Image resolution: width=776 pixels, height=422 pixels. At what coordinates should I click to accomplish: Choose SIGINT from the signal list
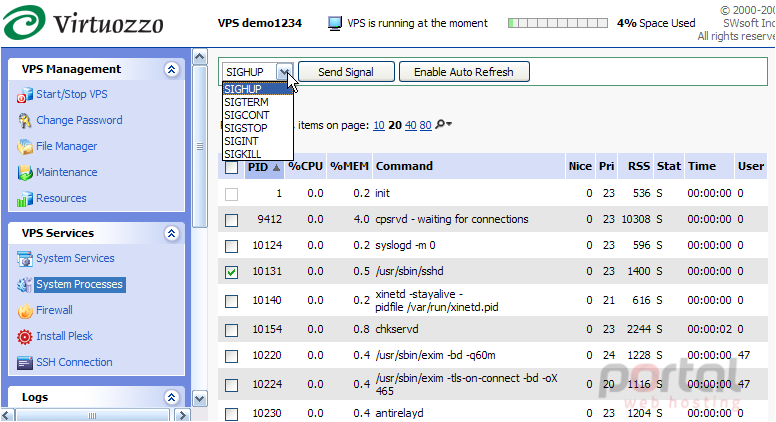coord(257,141)
